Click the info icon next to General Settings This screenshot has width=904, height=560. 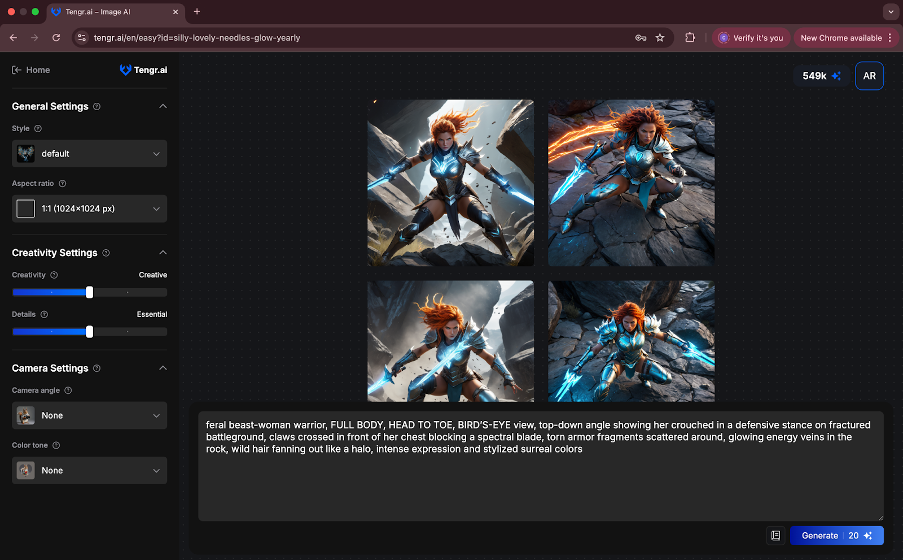click(97, 107)
